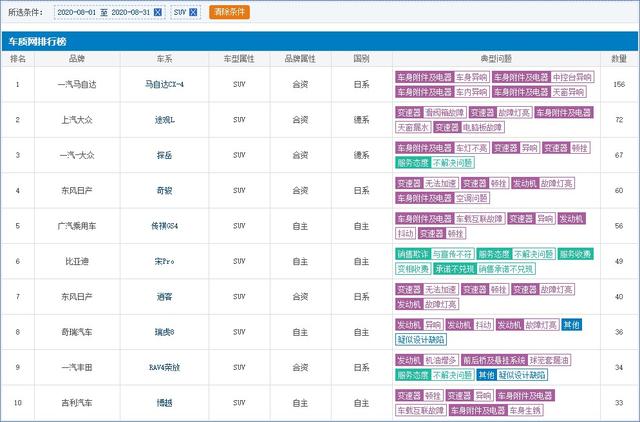640x422 pixels.
Task: Open the 奇骏 car series link
Action: tap(164, 191)
